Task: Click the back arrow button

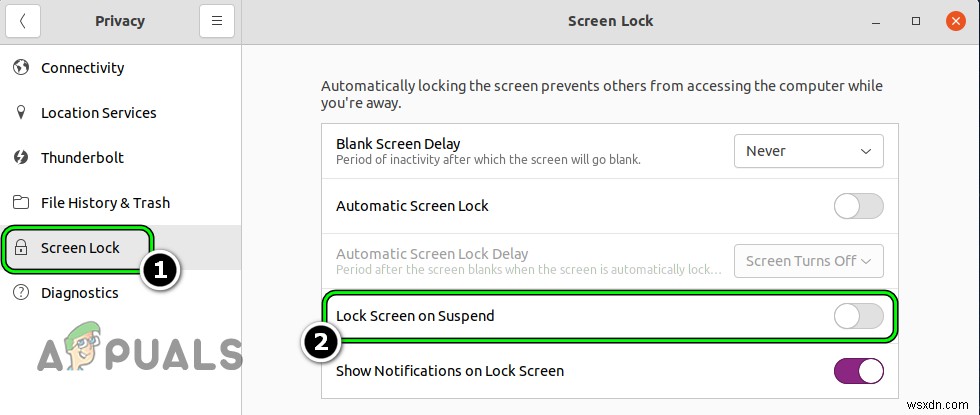Action: (x=23, y=21)
